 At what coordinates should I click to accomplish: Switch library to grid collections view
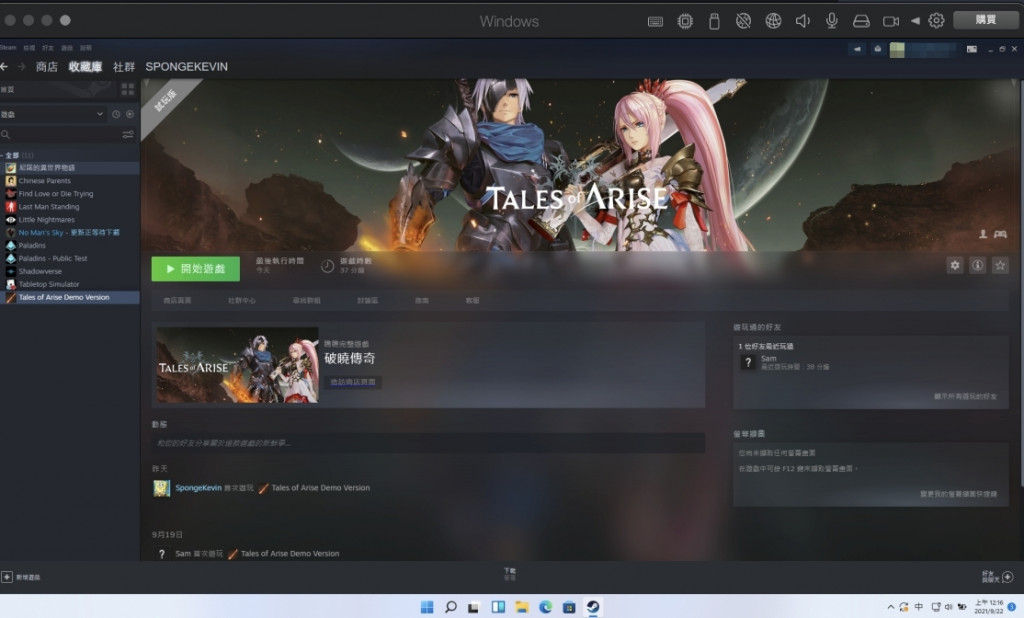click(x=128, y=89)
